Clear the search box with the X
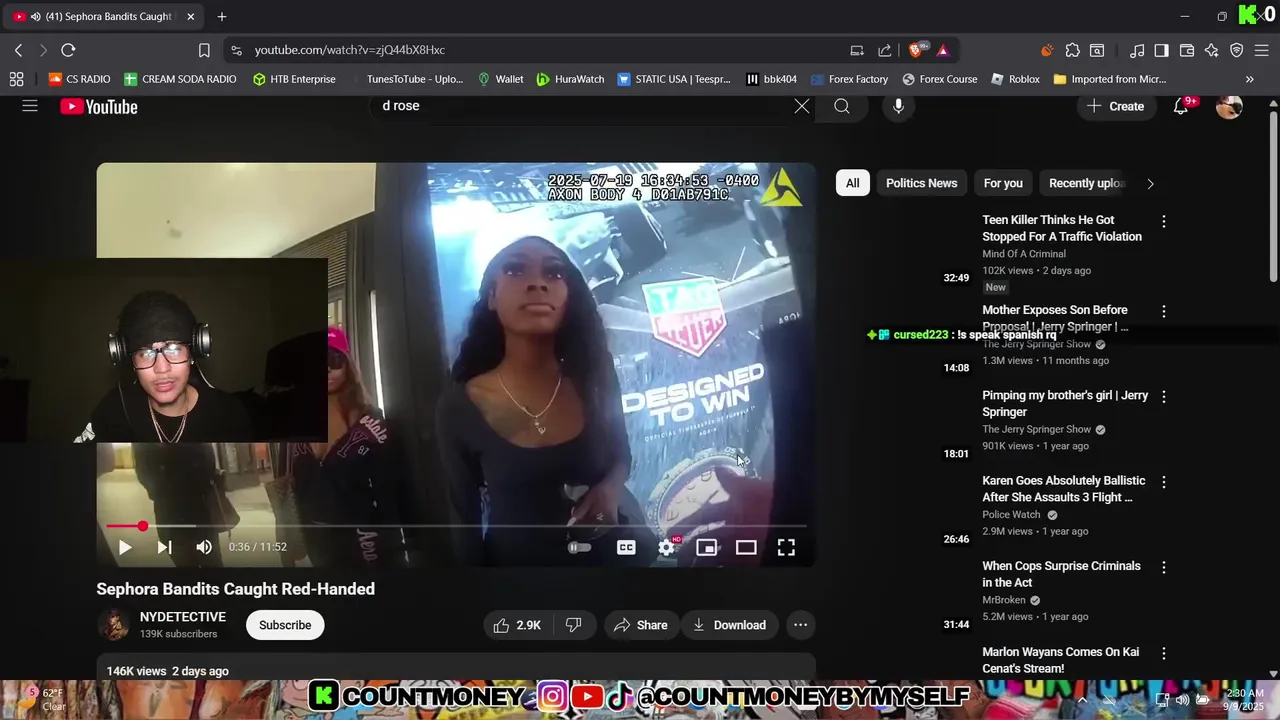Viewport: 1280px width, 720px height. pos(802,106)
